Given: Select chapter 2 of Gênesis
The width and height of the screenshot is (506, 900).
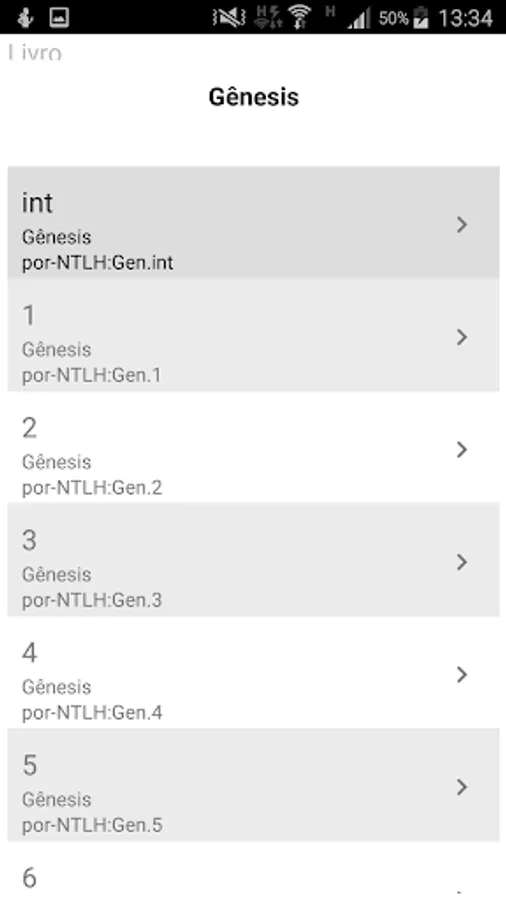Looking at the screenshot, I should pyautogui.click(x=254, y=448).
